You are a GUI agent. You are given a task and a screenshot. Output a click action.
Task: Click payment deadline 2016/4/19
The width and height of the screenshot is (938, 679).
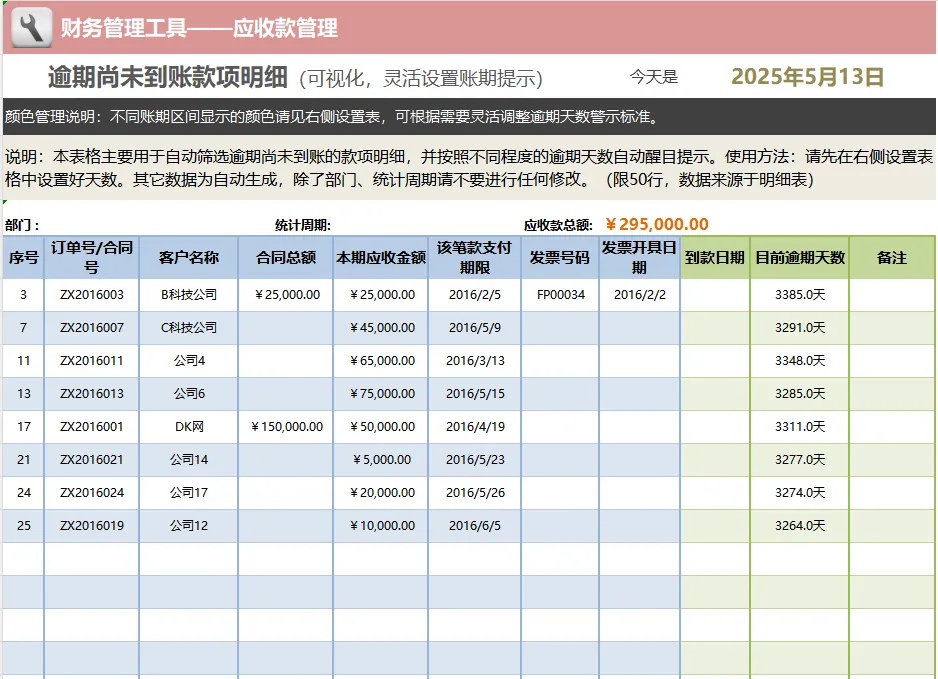pyautogui.click(x=475, y=427)
